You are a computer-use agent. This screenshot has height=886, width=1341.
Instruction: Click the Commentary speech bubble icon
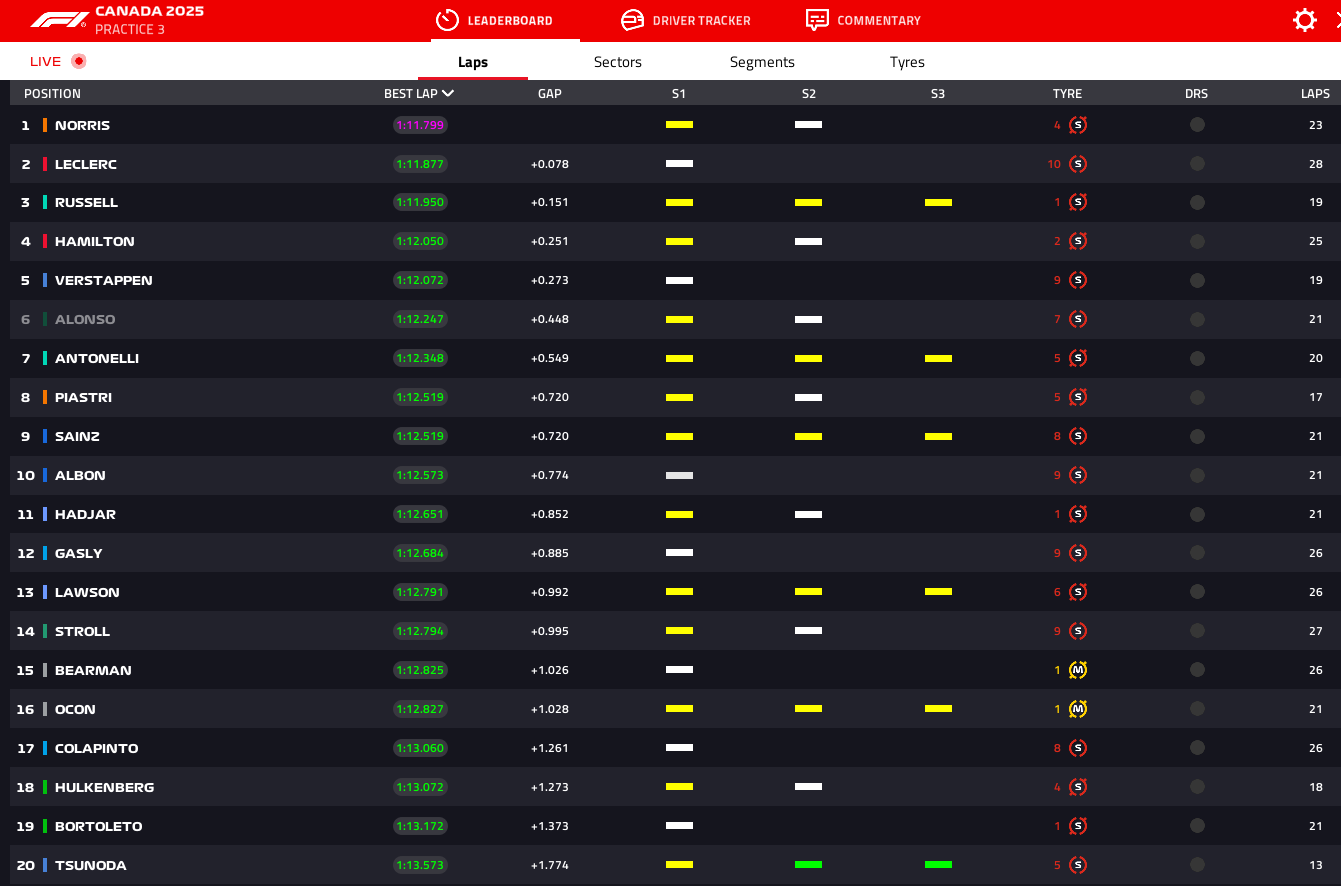tap(817, 20)
